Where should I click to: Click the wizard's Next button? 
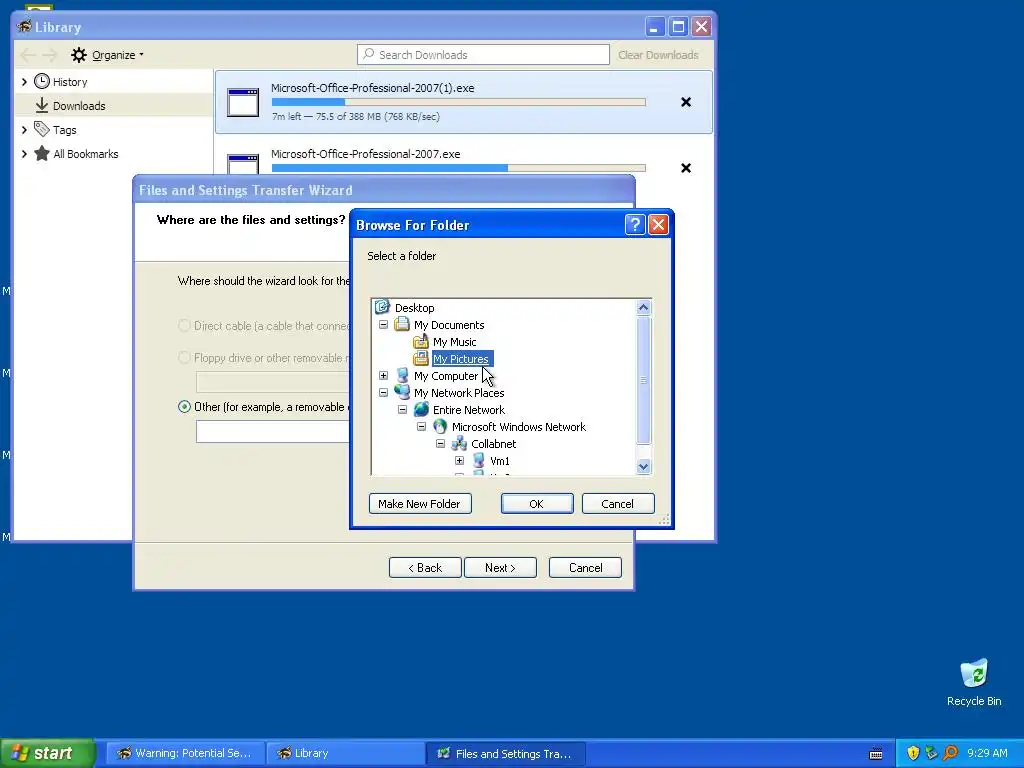tap(500, 568)
